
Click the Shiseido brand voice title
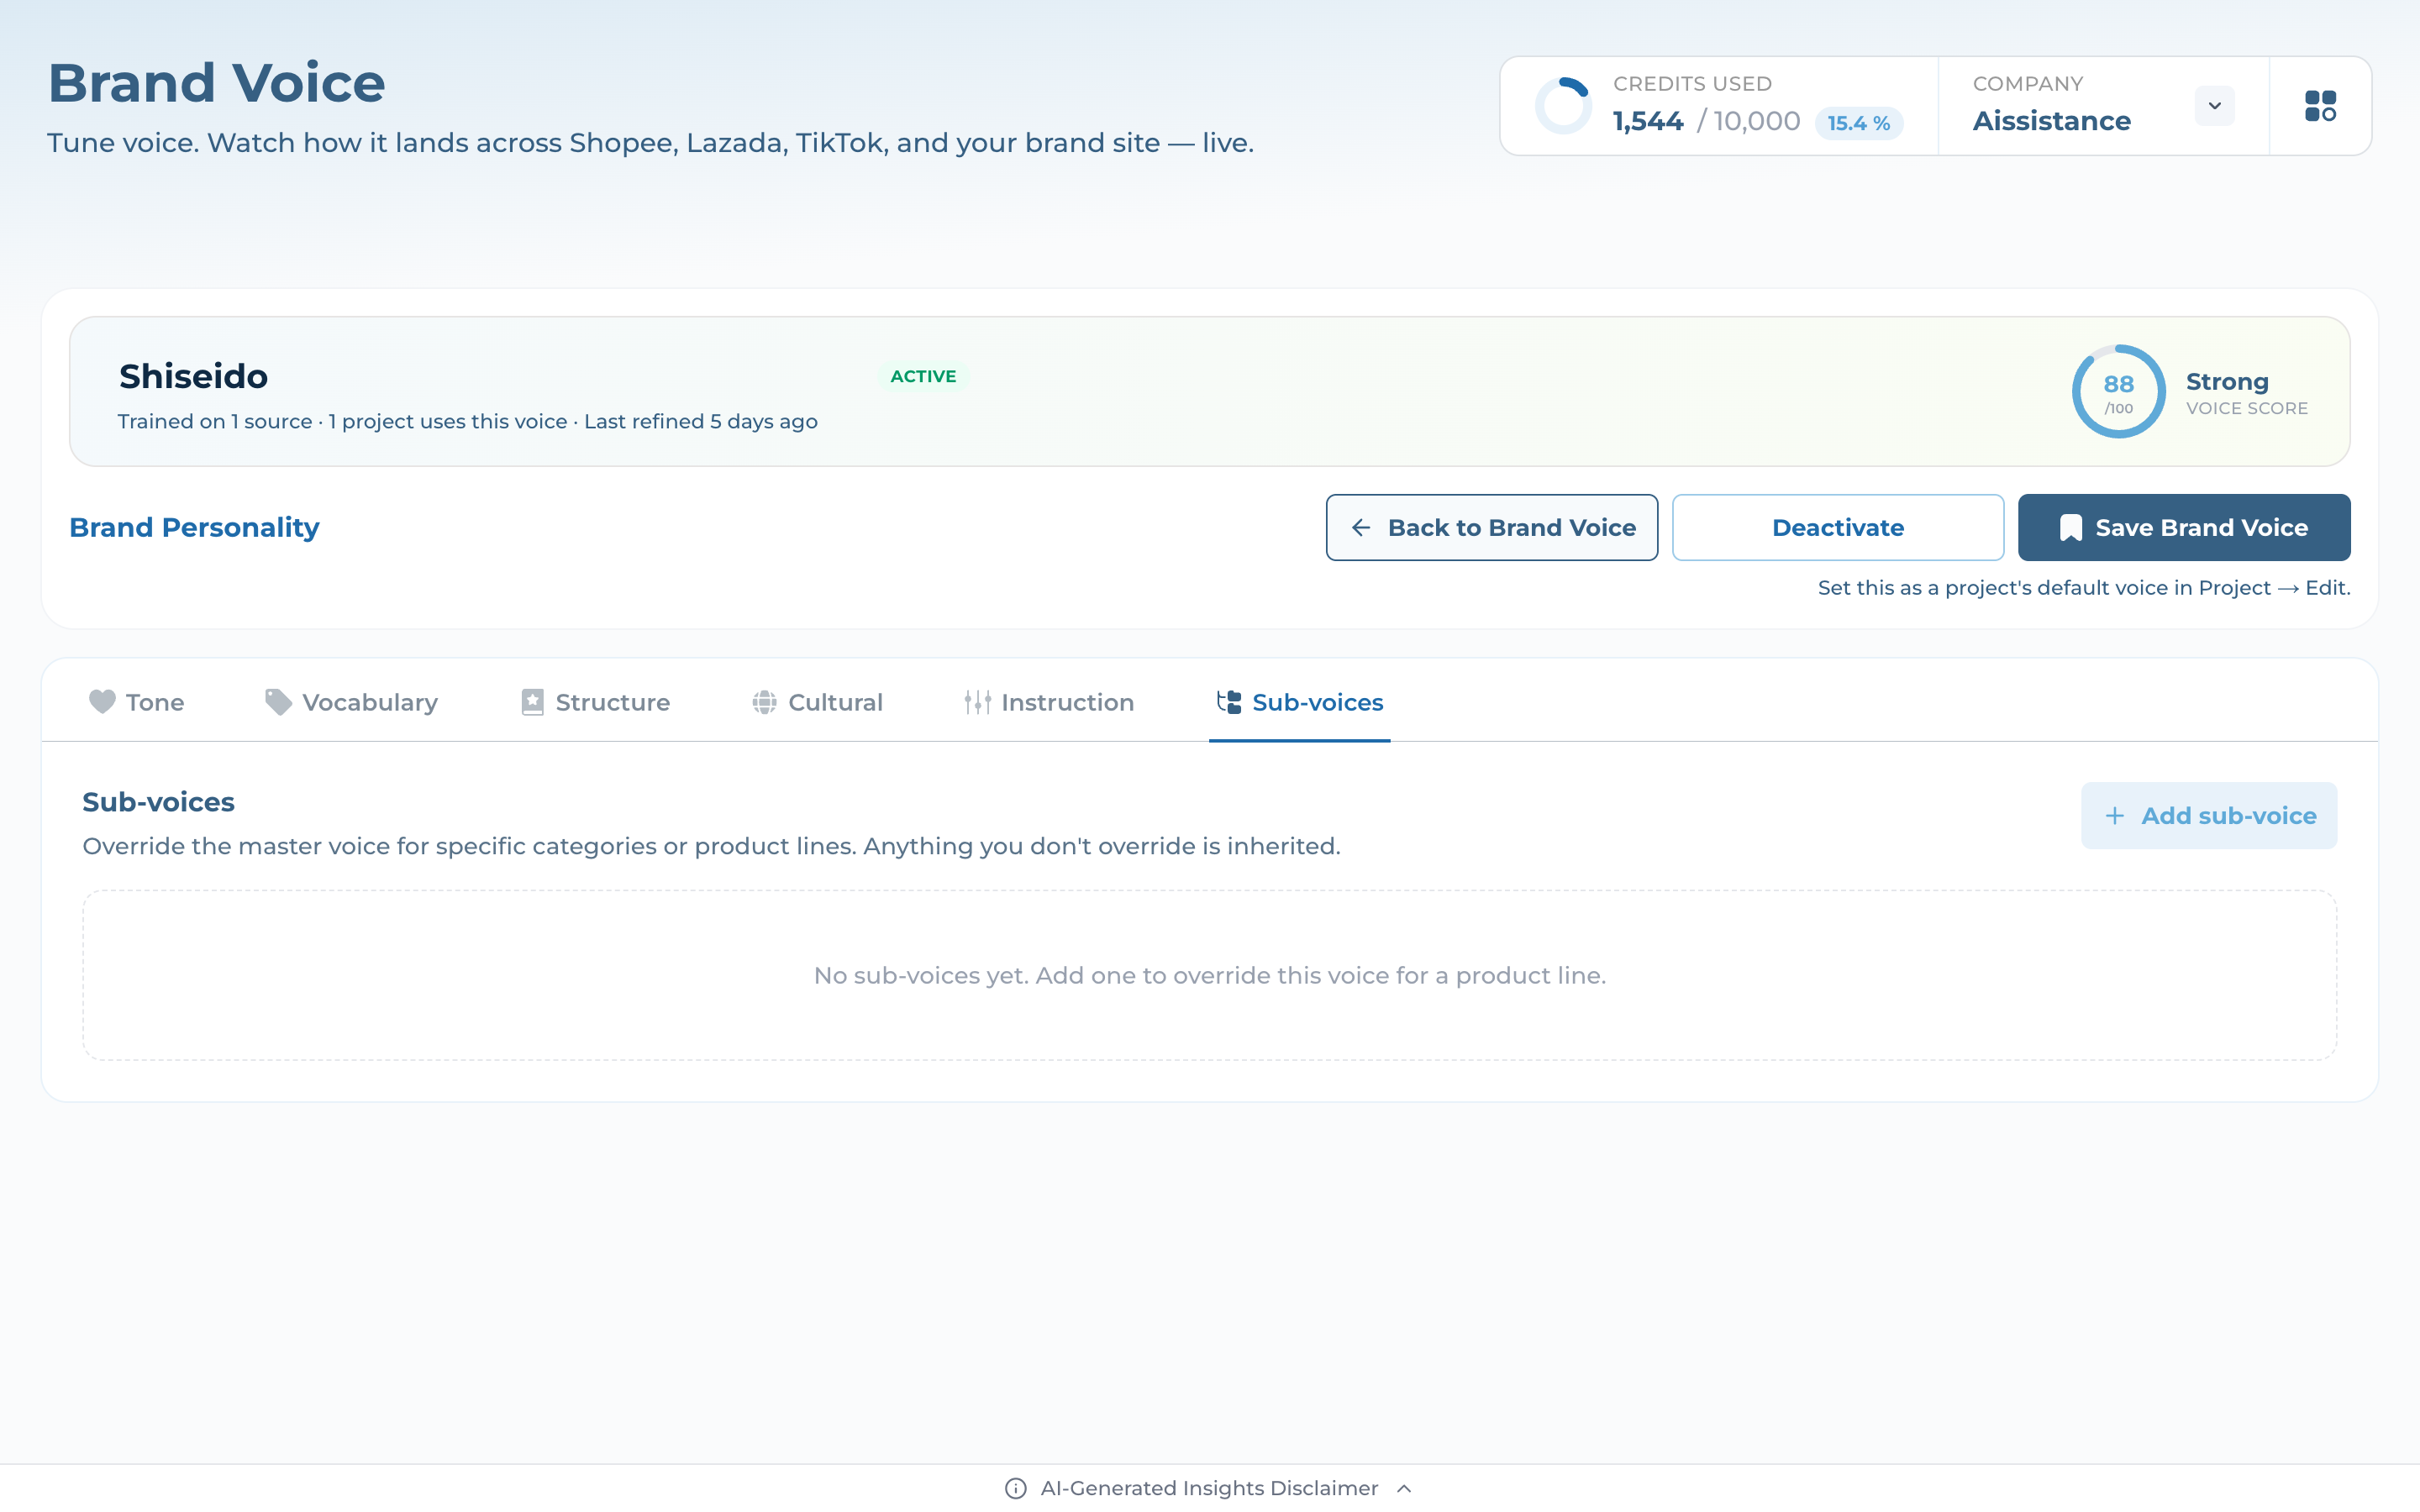coord(193,376)
